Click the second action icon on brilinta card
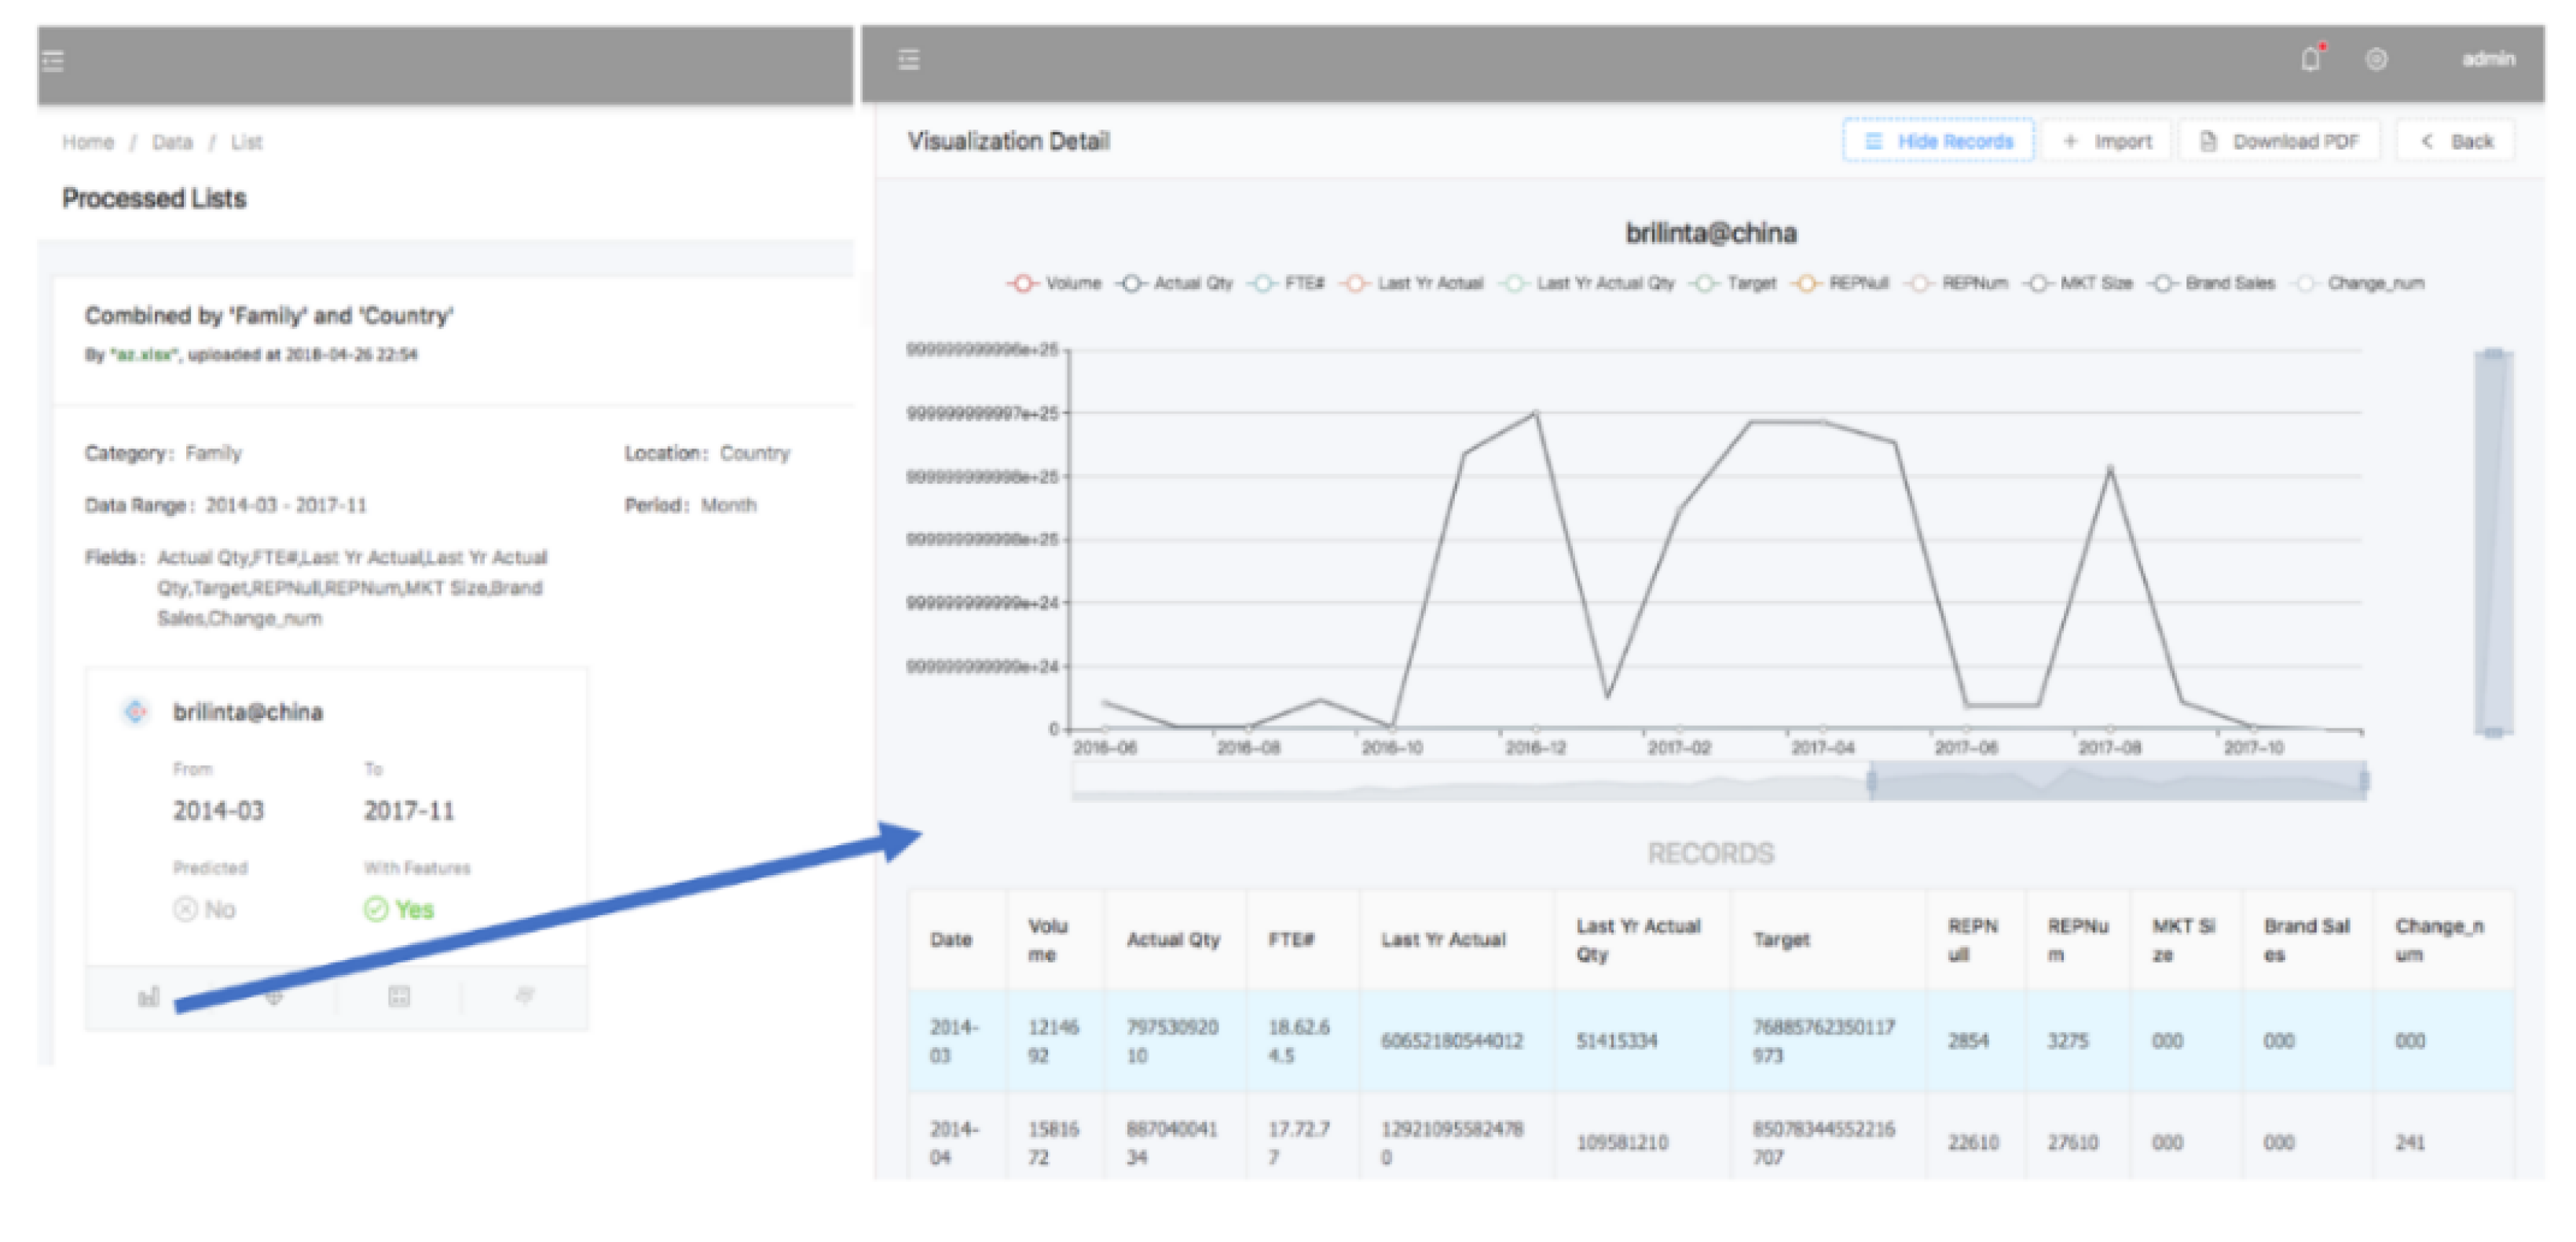 [274, 996]
